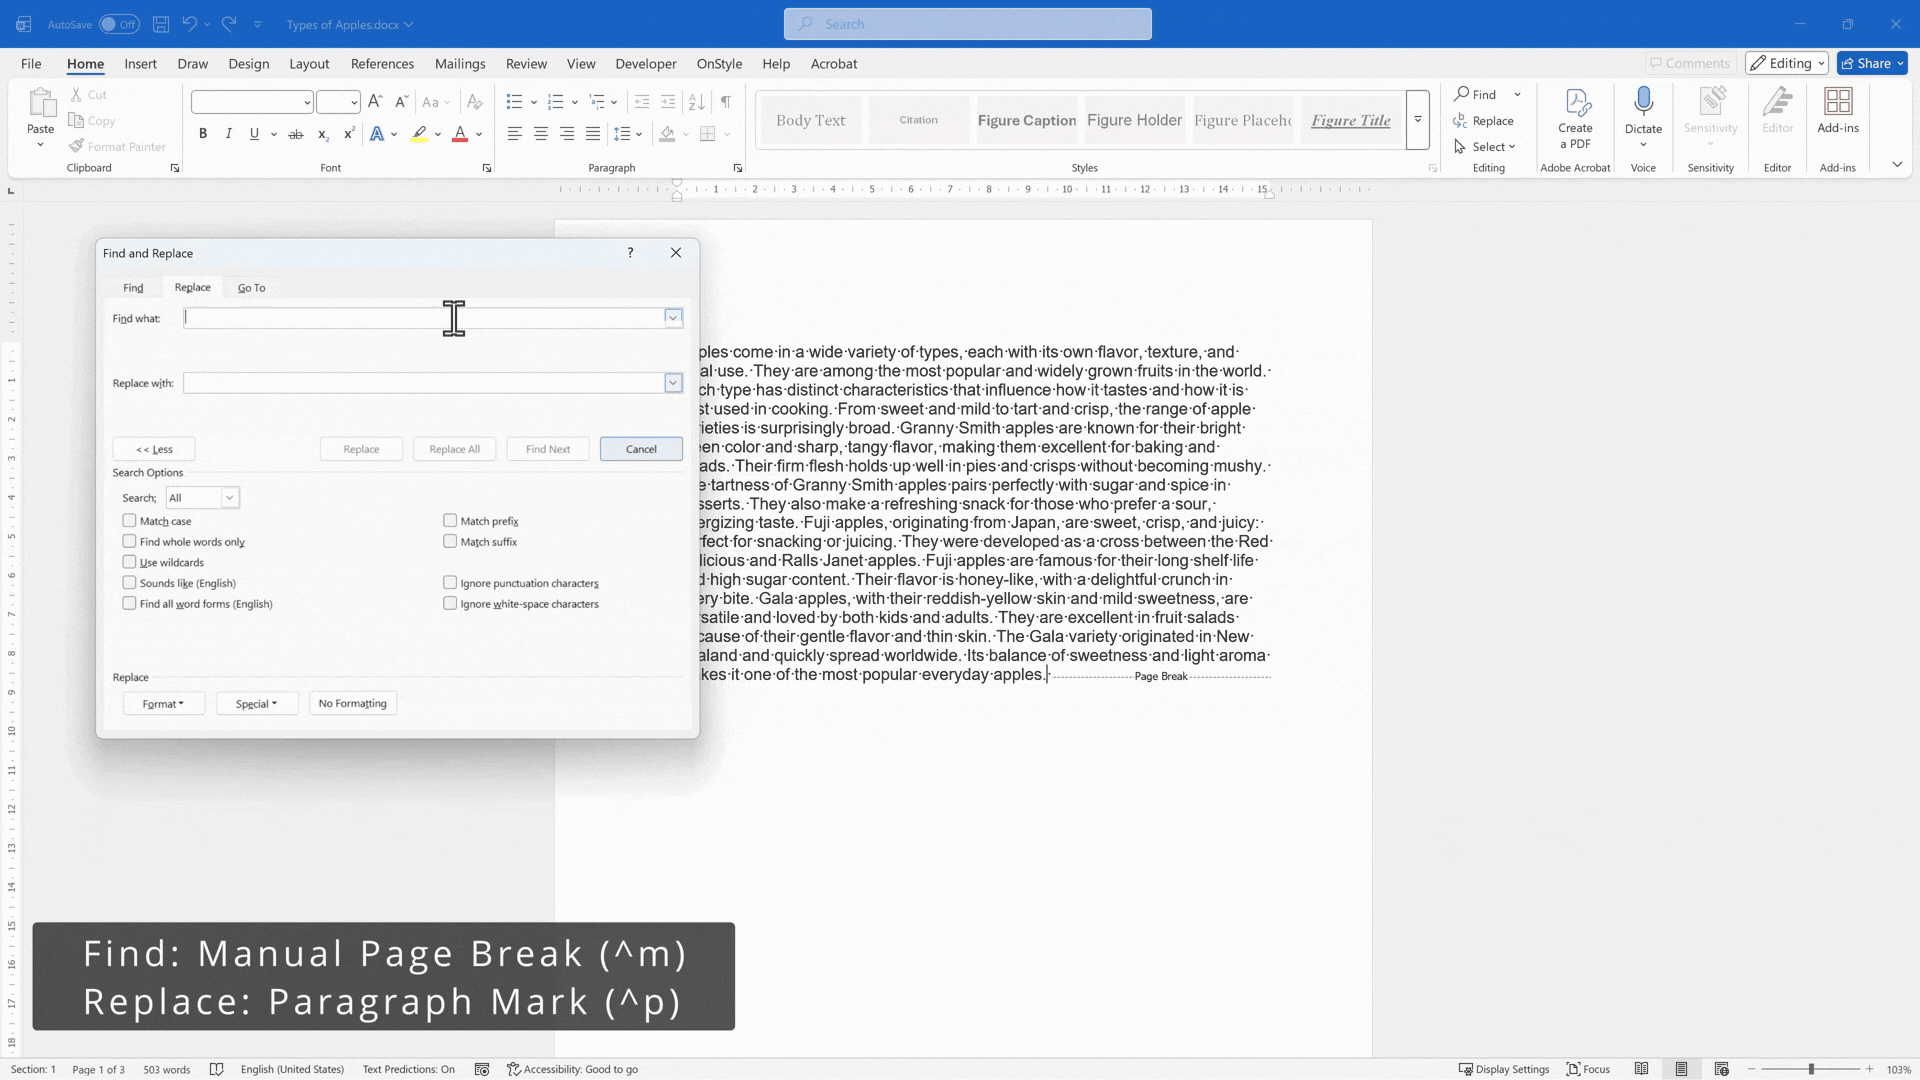
Task: Toggle Italic formatting in ribbon
Action: [228, 134]
